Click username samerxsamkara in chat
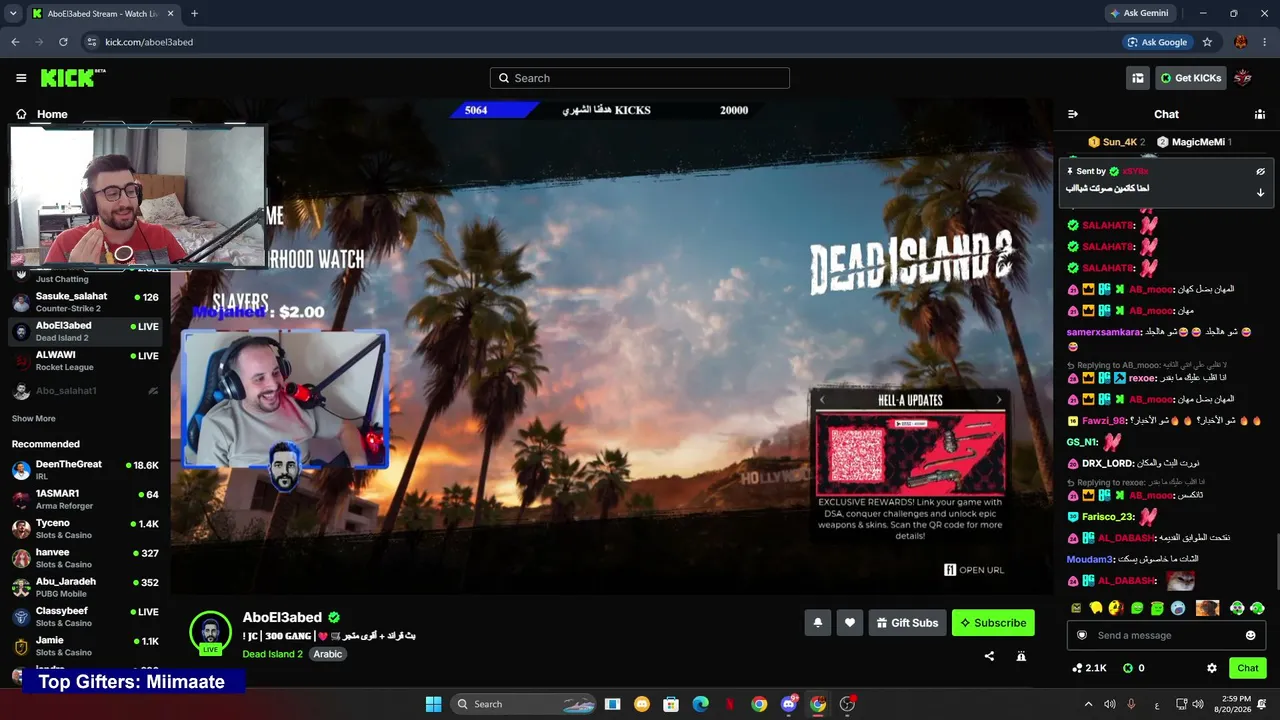This screenshot has width=1280, height=720. 1104,331
